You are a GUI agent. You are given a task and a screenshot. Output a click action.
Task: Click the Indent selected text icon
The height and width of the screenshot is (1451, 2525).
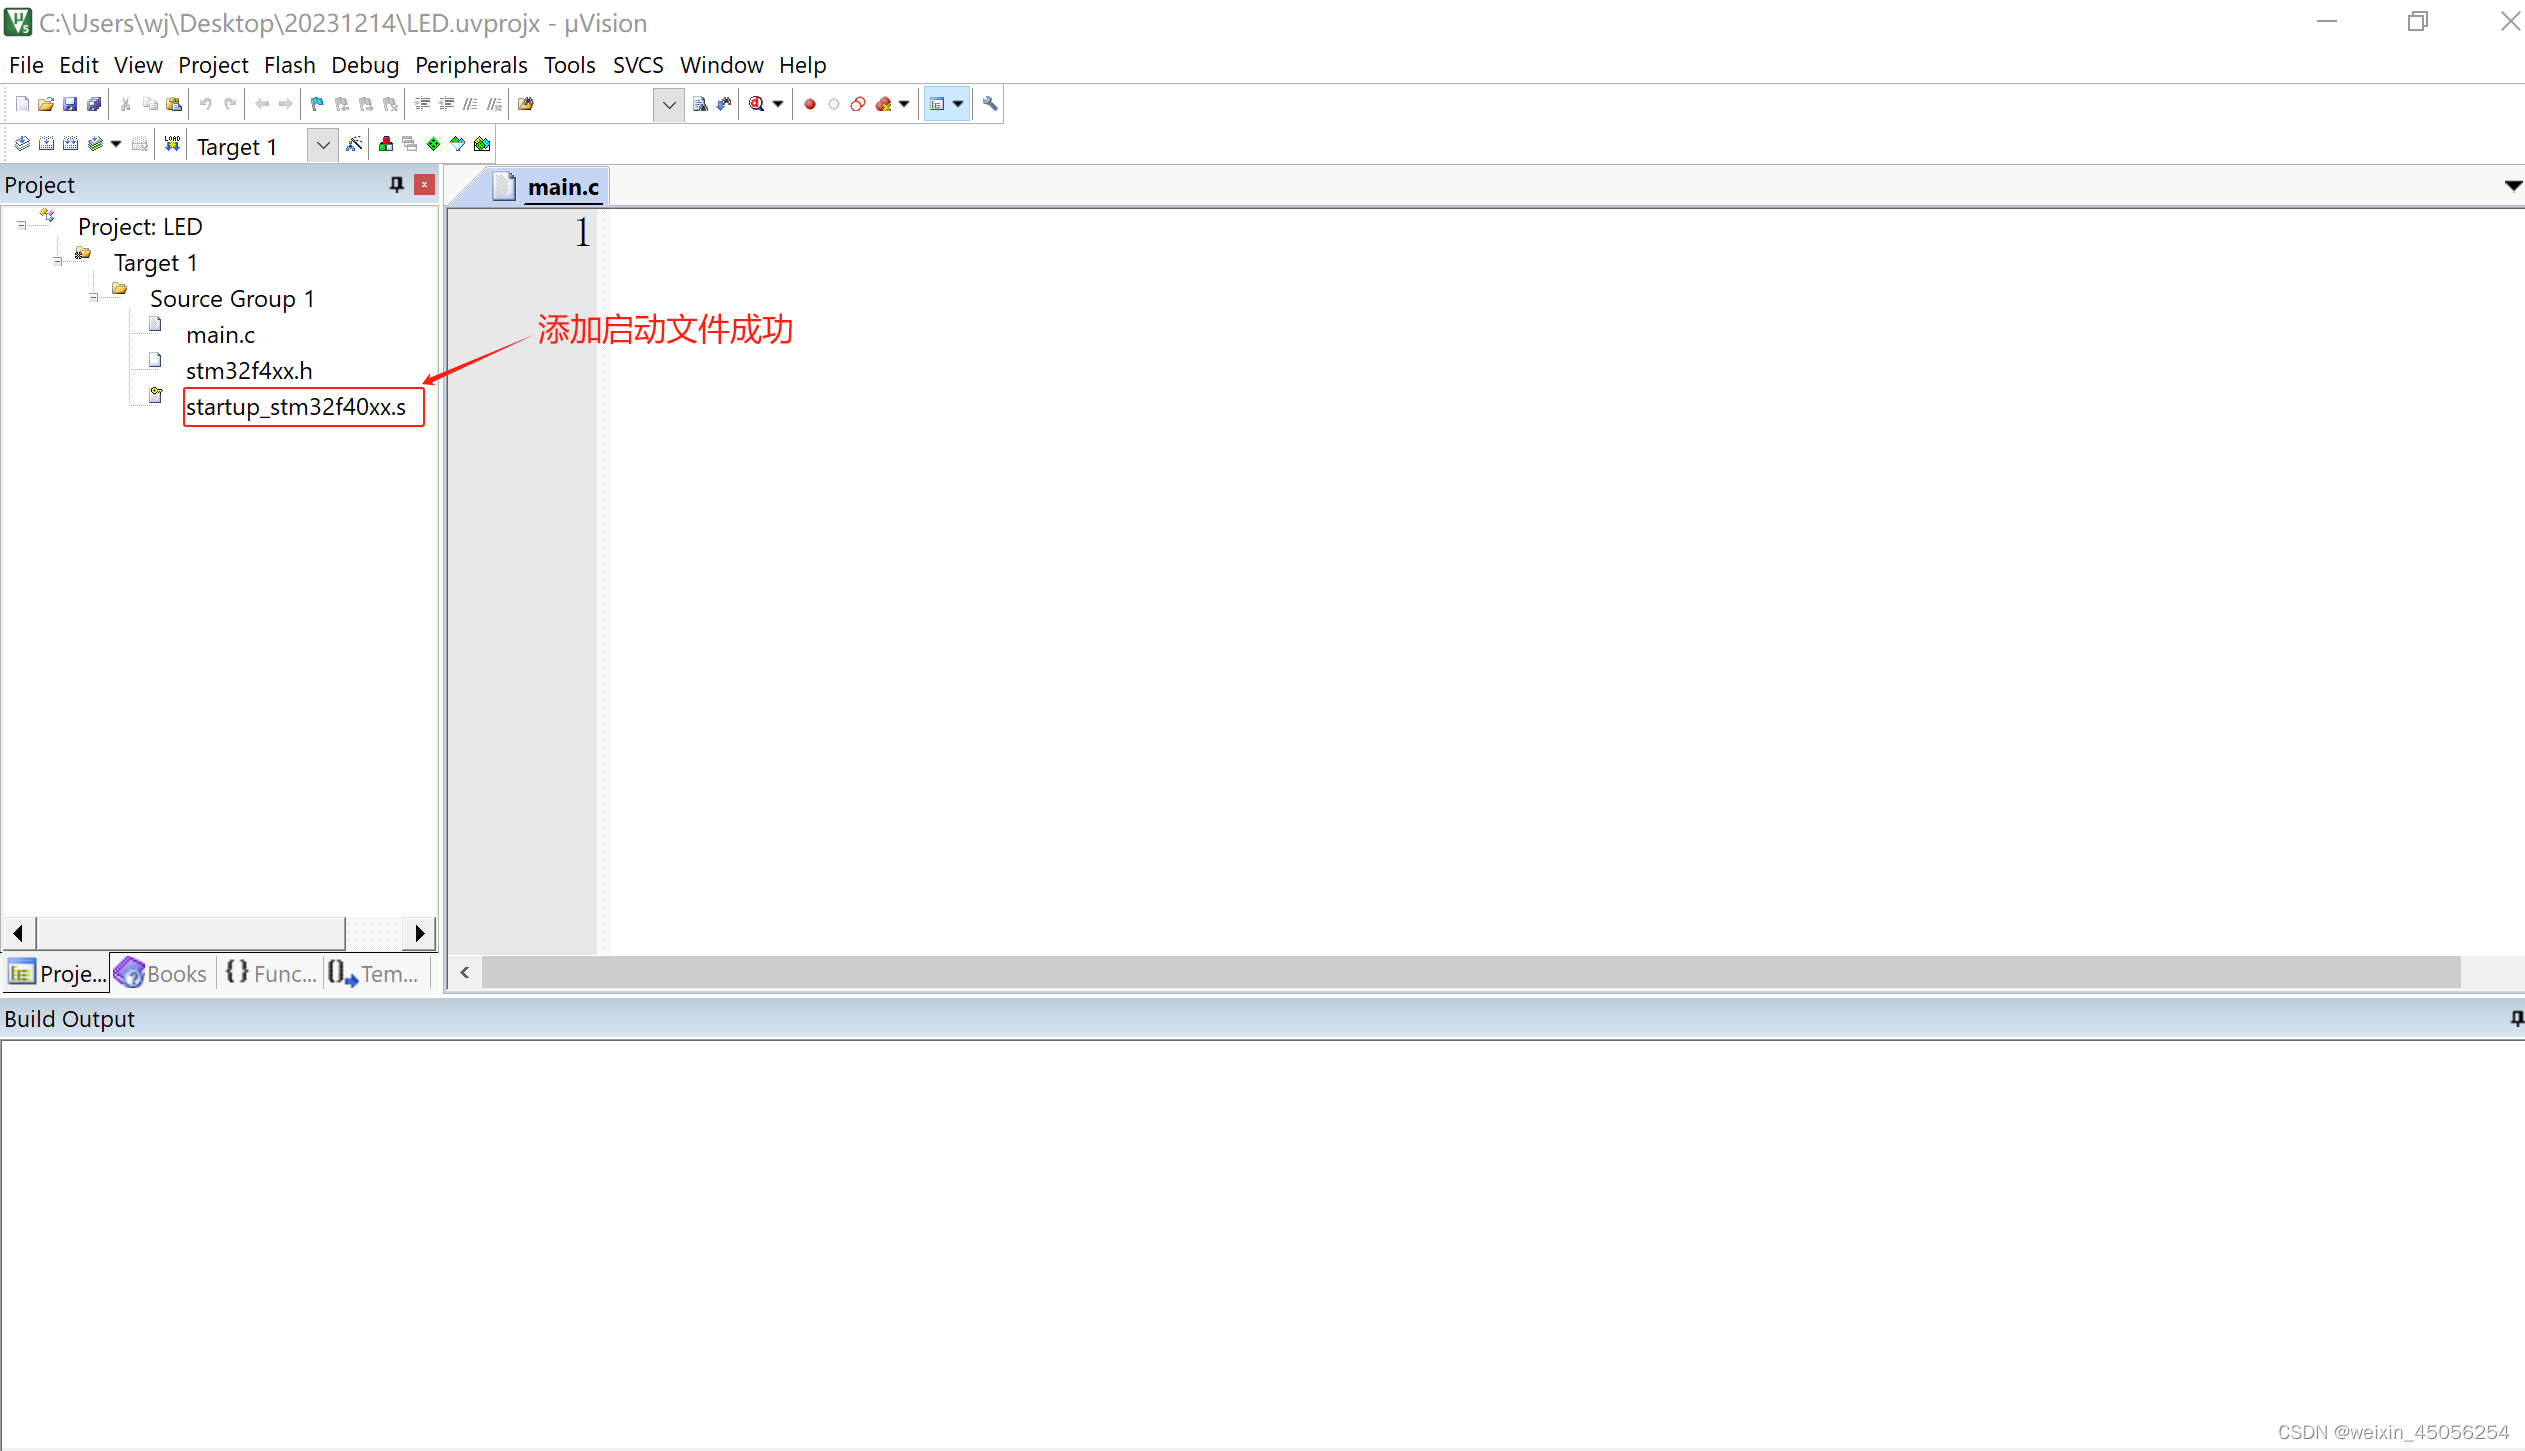tap(422, 104)
